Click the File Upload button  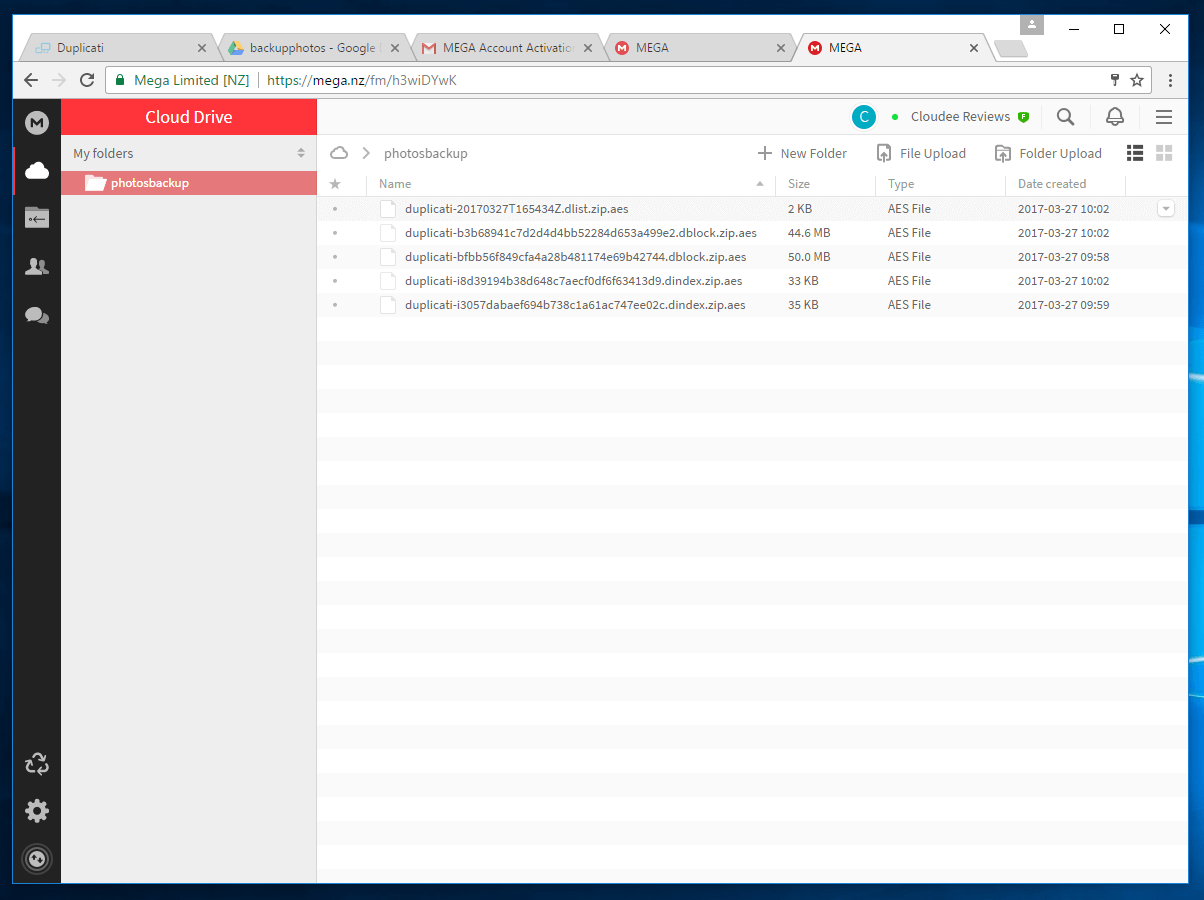point(921,153)
